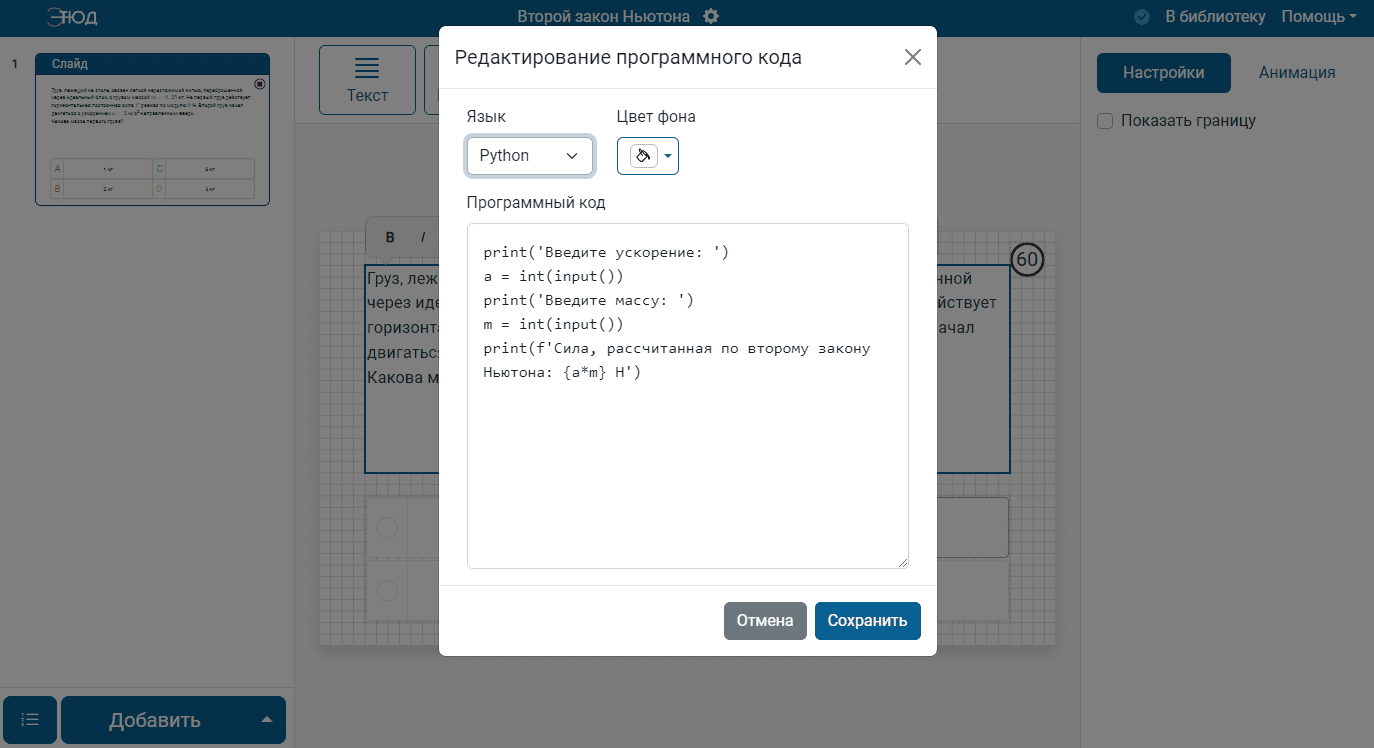This screenshot has height=748, width=1374.
Task: Select the first slide thumbnail
Action: pyautogui.click(x=152, y=129)
